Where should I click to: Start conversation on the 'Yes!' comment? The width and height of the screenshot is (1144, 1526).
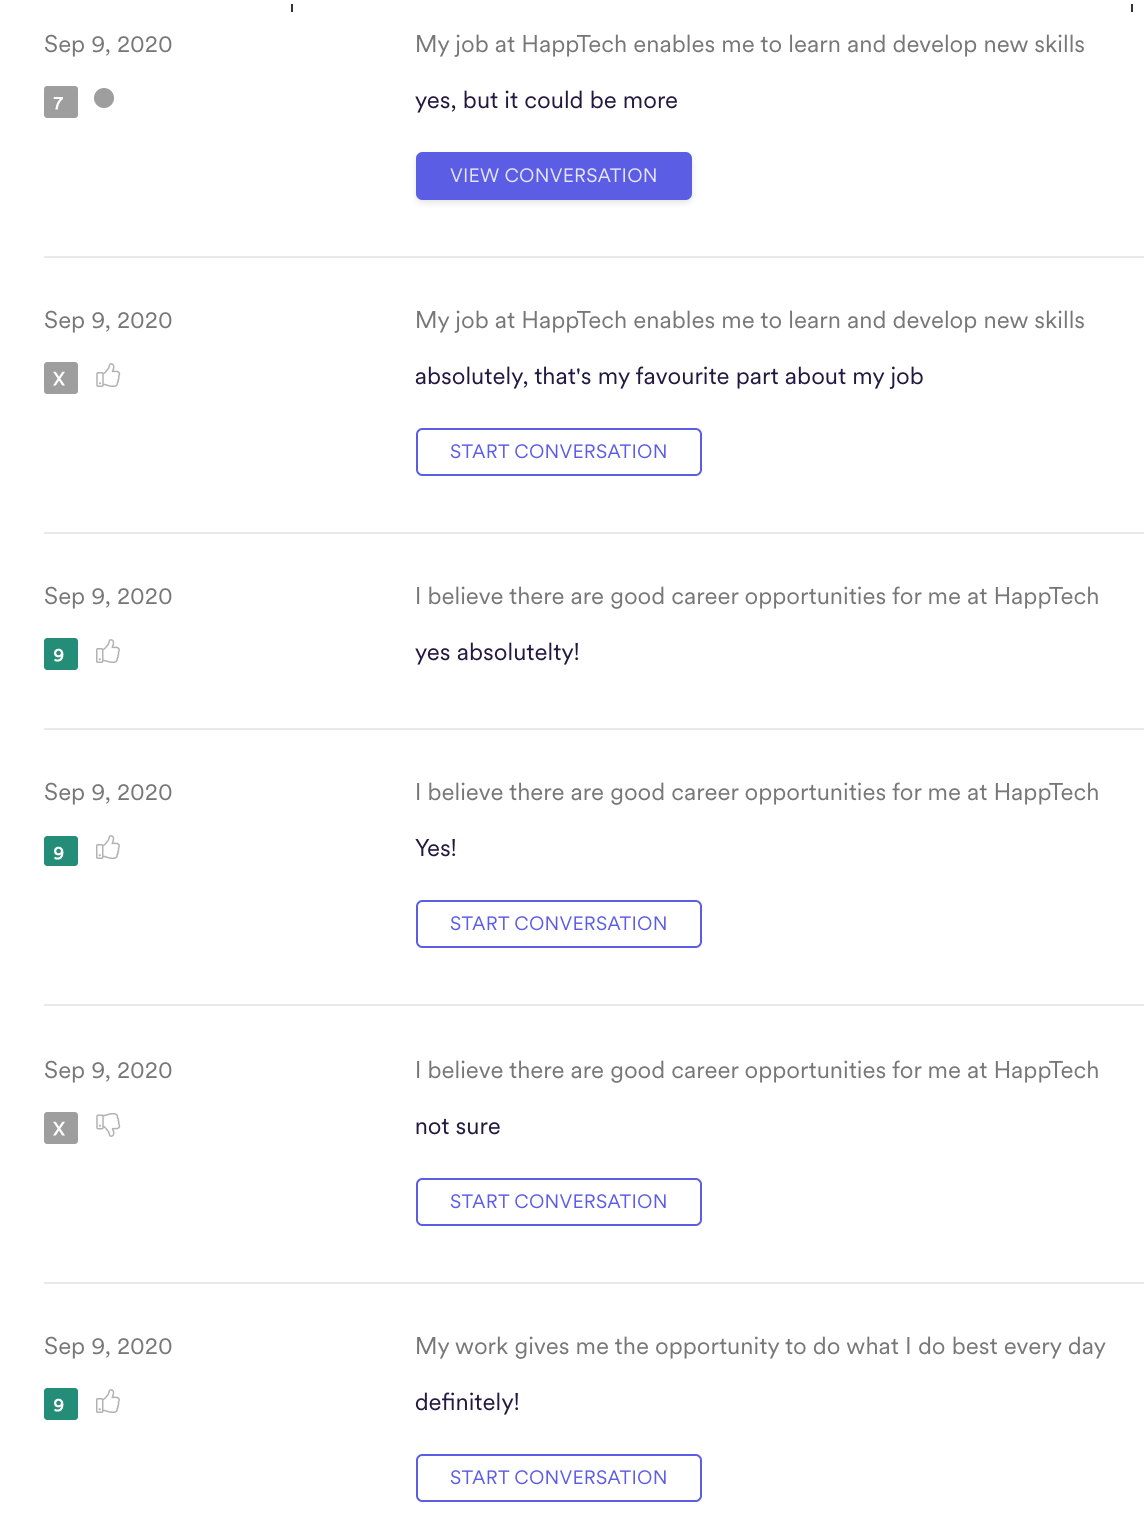tap(558, 924)
